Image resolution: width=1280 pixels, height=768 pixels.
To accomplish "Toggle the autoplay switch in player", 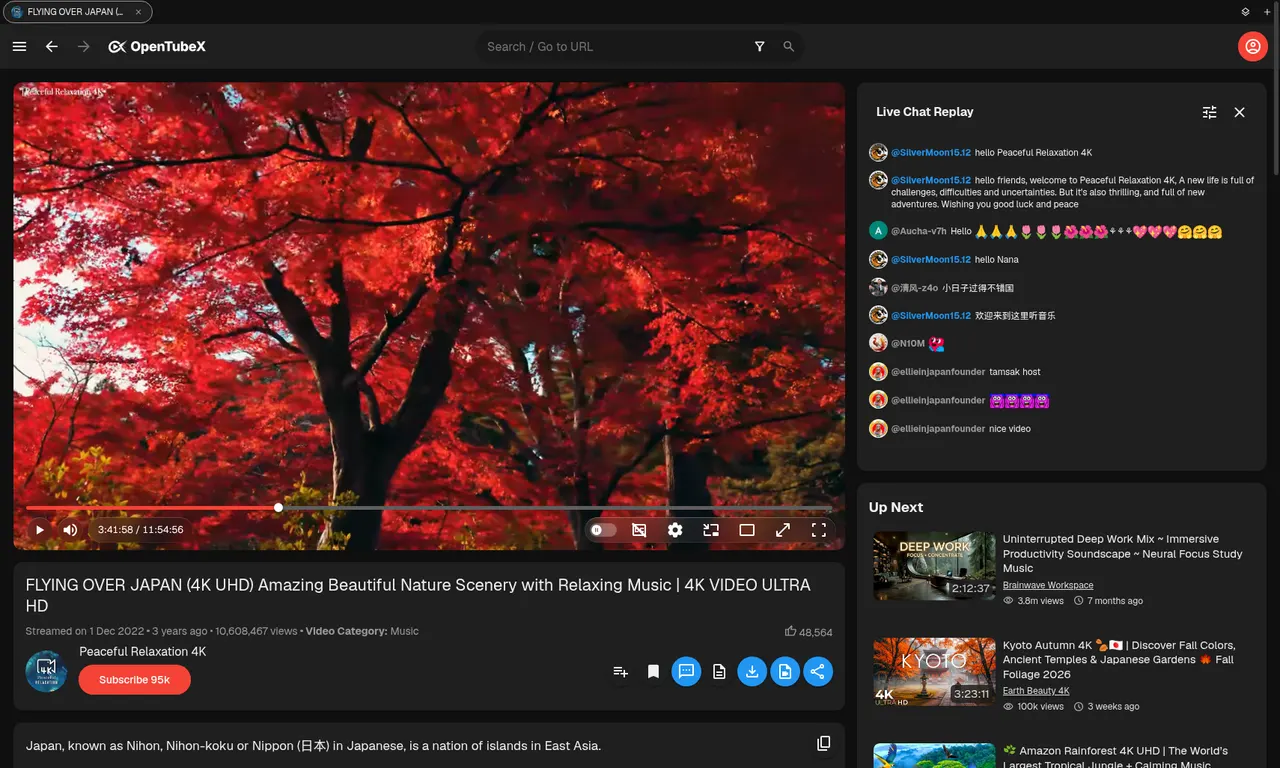I will coord(603,530).
